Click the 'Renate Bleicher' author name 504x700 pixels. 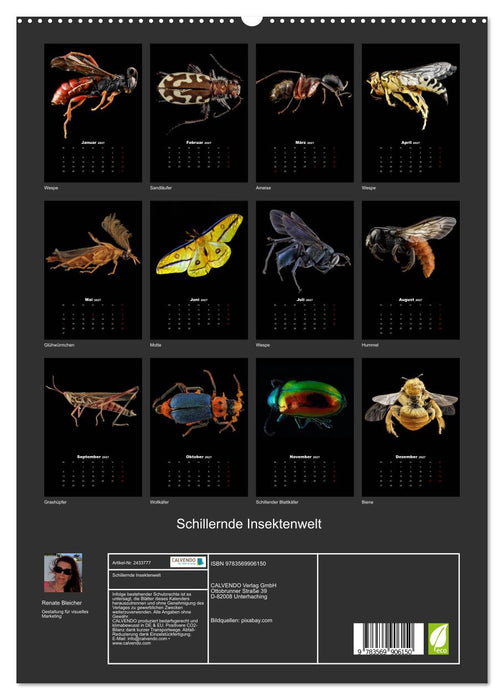click(62, 603)
